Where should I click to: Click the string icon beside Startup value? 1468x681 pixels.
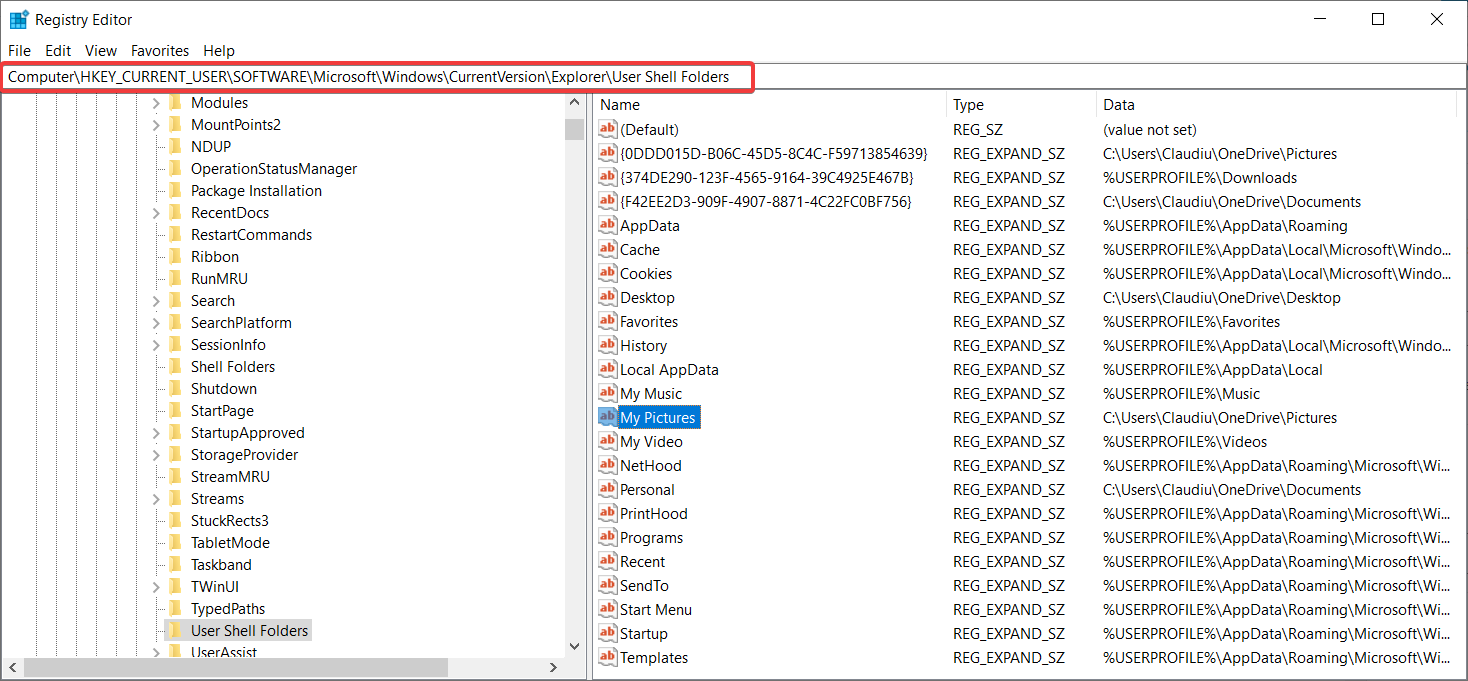[607, 633]
